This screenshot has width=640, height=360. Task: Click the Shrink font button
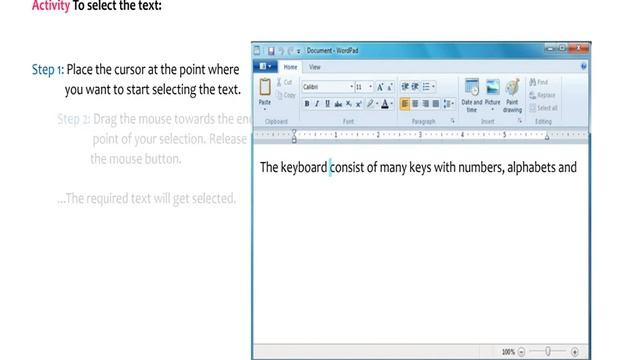(x=390, y=87)
